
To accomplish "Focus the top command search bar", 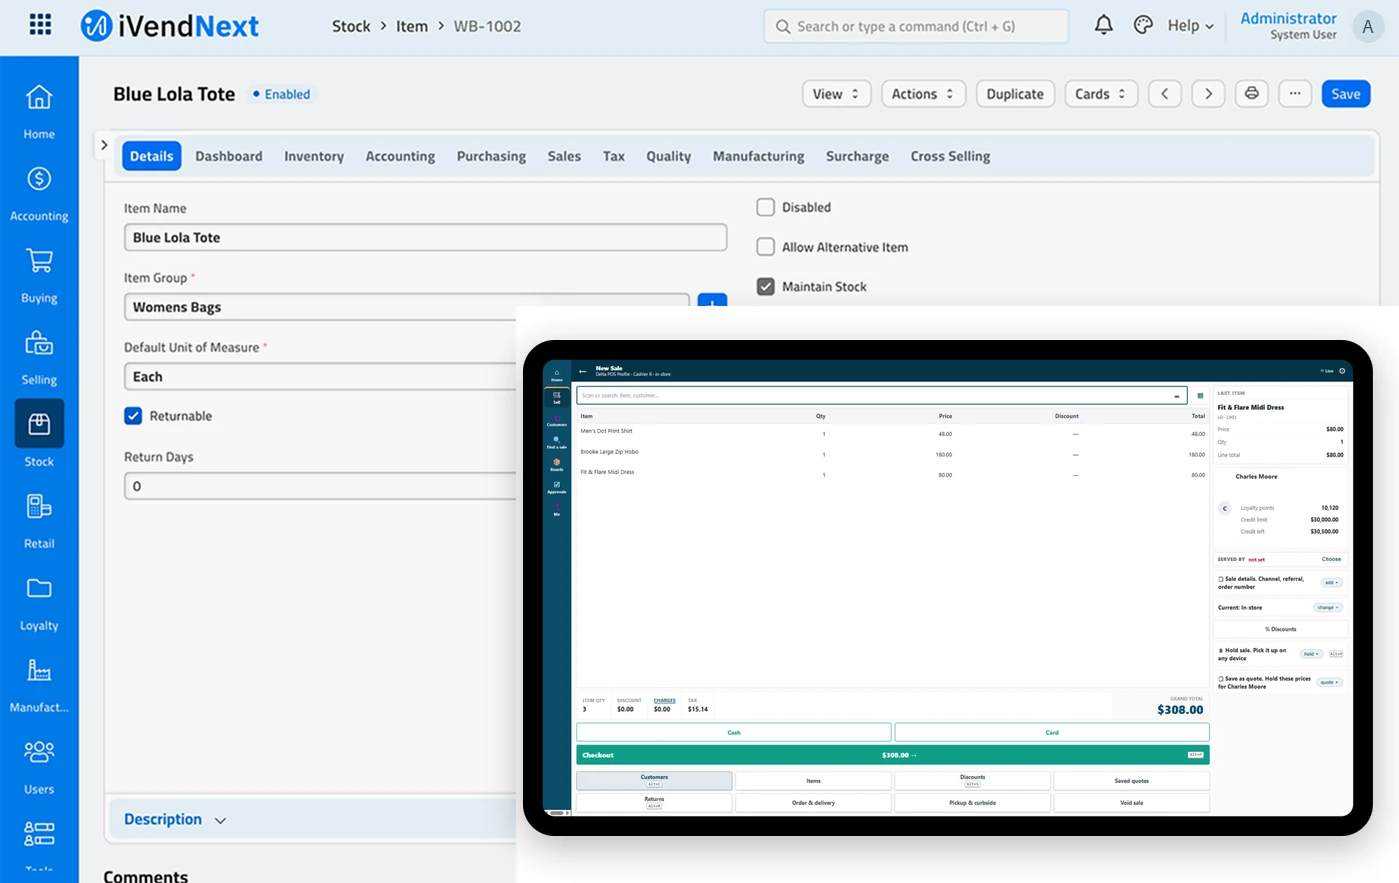I will [x=916, y=26].
